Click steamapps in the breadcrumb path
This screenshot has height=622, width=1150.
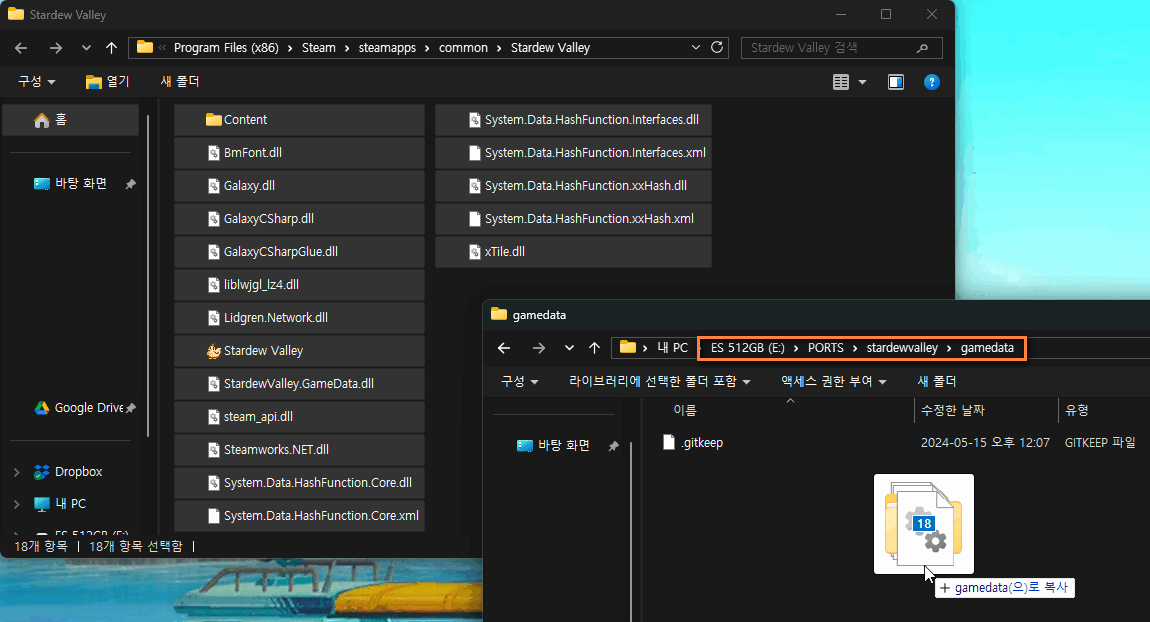click(x=387, y=48)
